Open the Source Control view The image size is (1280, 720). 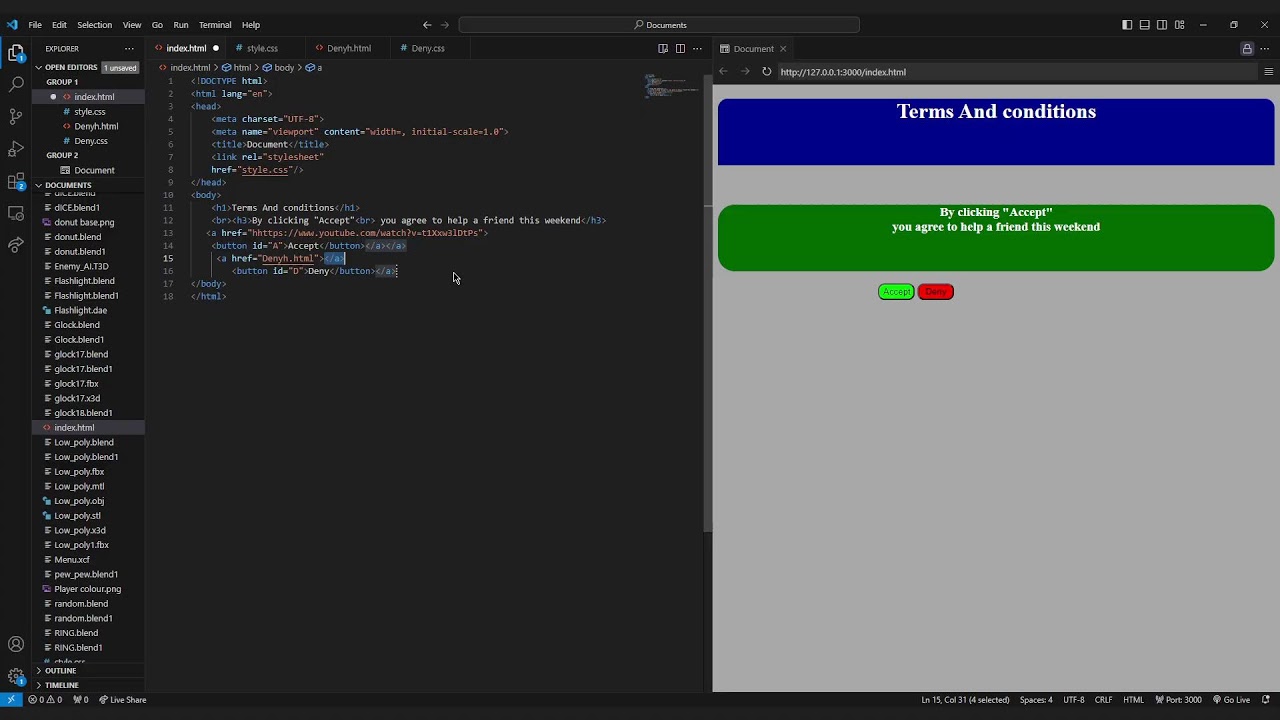coord(16,117)
